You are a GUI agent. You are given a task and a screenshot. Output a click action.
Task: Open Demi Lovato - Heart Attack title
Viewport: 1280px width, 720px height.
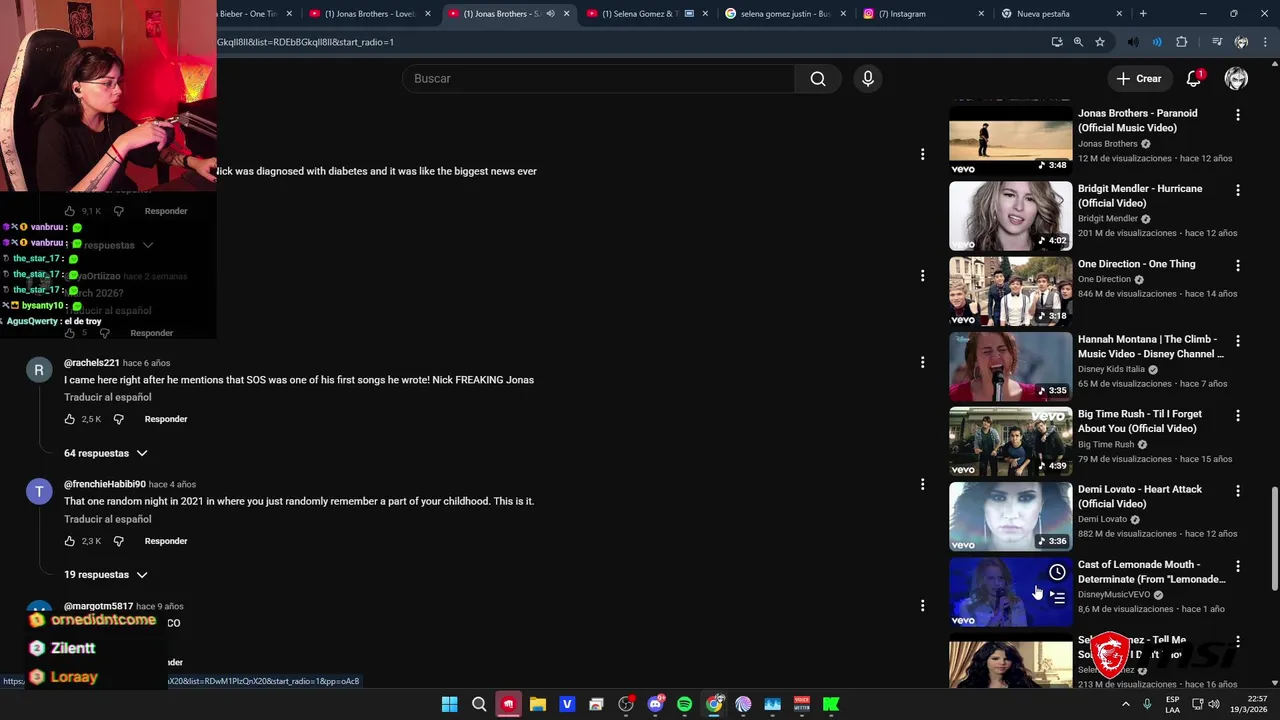1140,496
